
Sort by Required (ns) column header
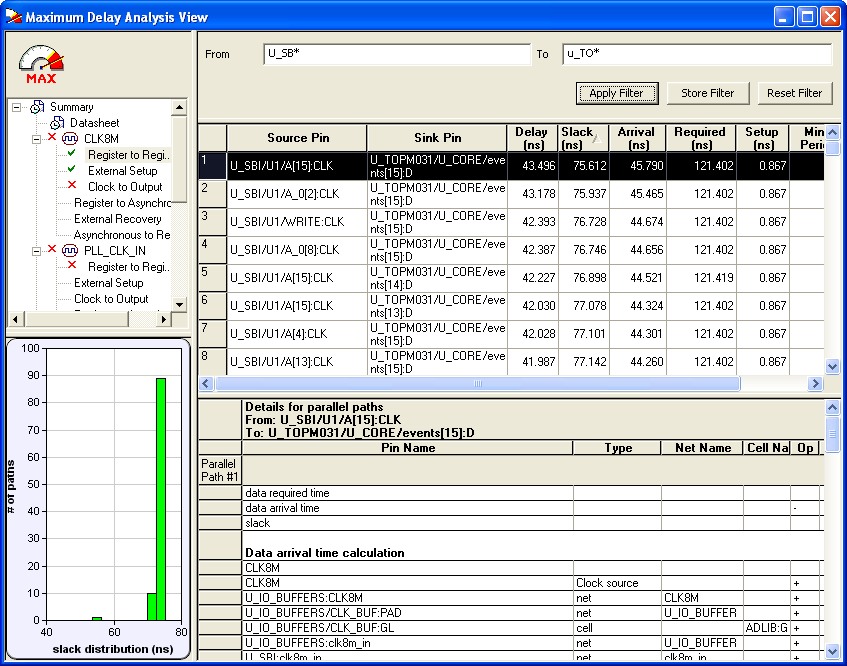coord(701,138)
